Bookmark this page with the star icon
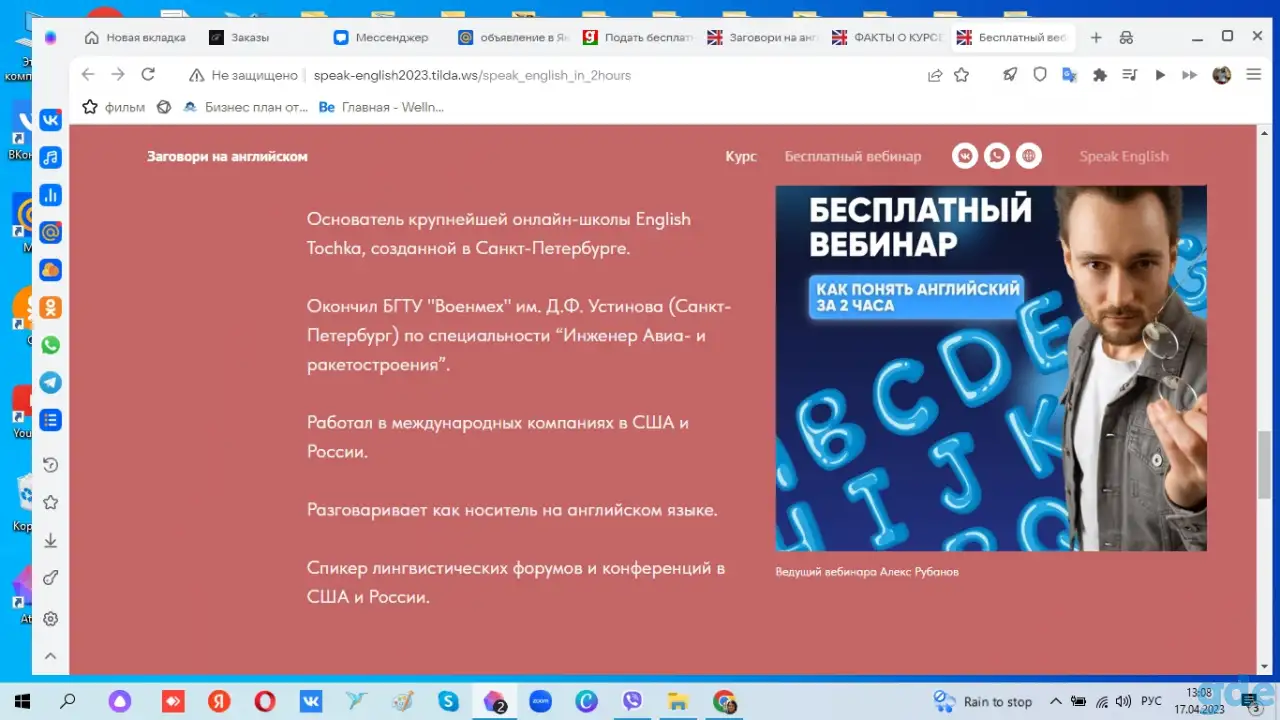This screenshot has width=1280, height=720. [x=962, y=75]
